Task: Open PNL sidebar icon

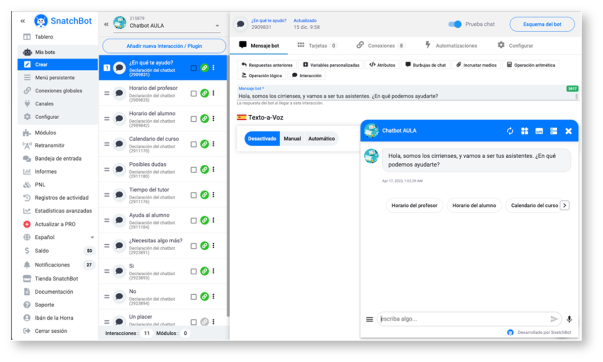Action: click(27, 185)
